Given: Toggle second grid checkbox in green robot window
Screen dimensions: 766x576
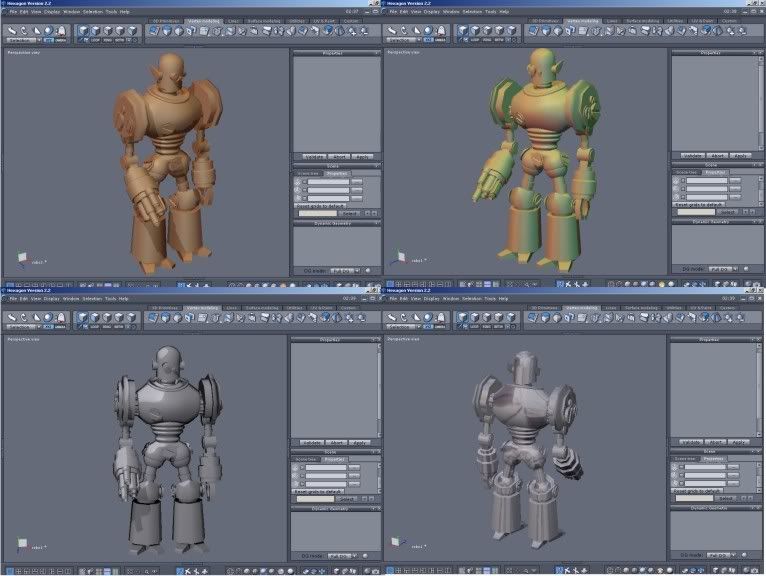Looking at the screenshot, I should pyautogui.click(x=683, y=189).
